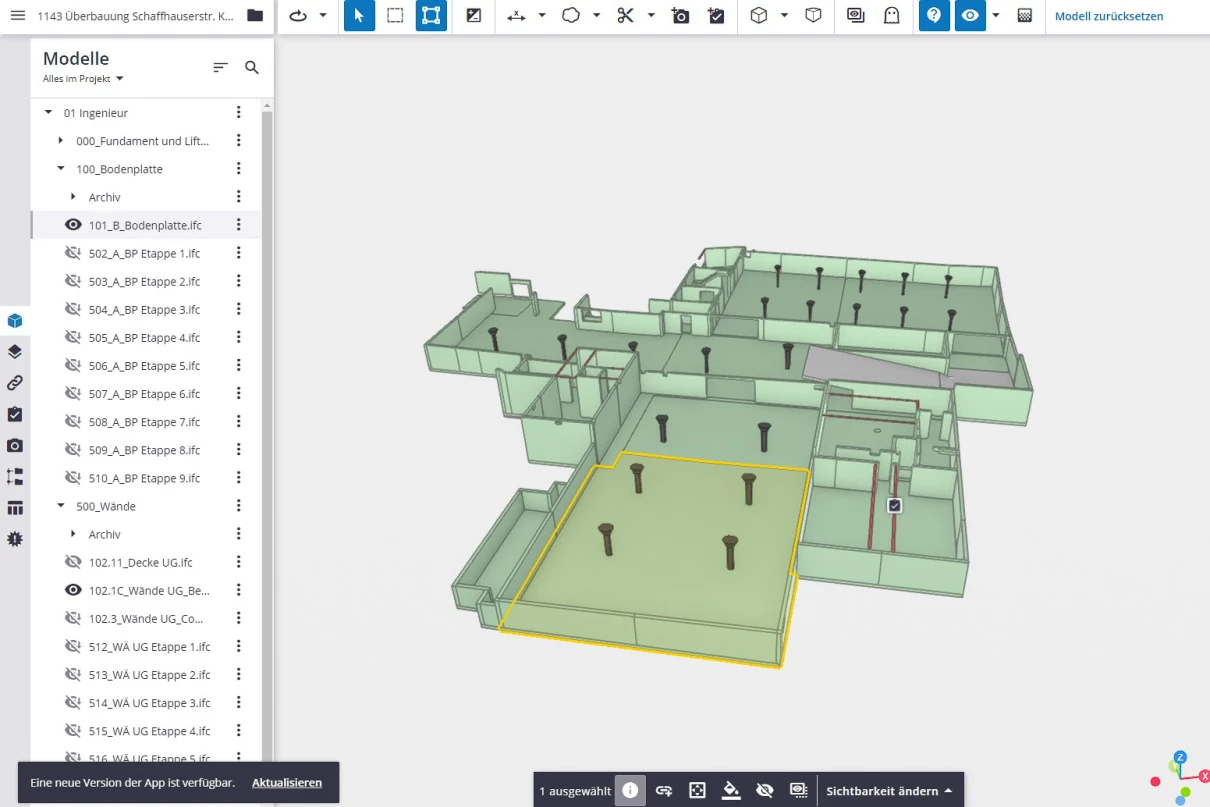Screen dimensions: 1210x807
Task: Open the 'Alles im Projekt' dropdown
Action: click(83, 79)
